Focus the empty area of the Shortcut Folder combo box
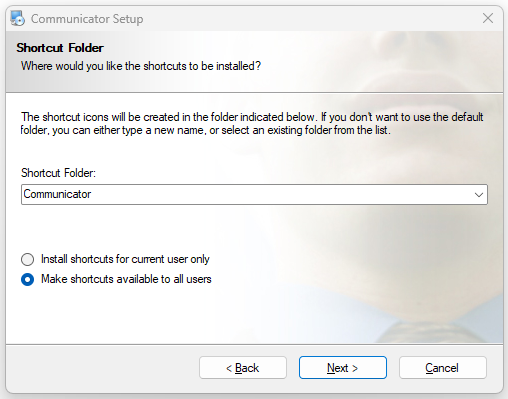 point(280,195)
